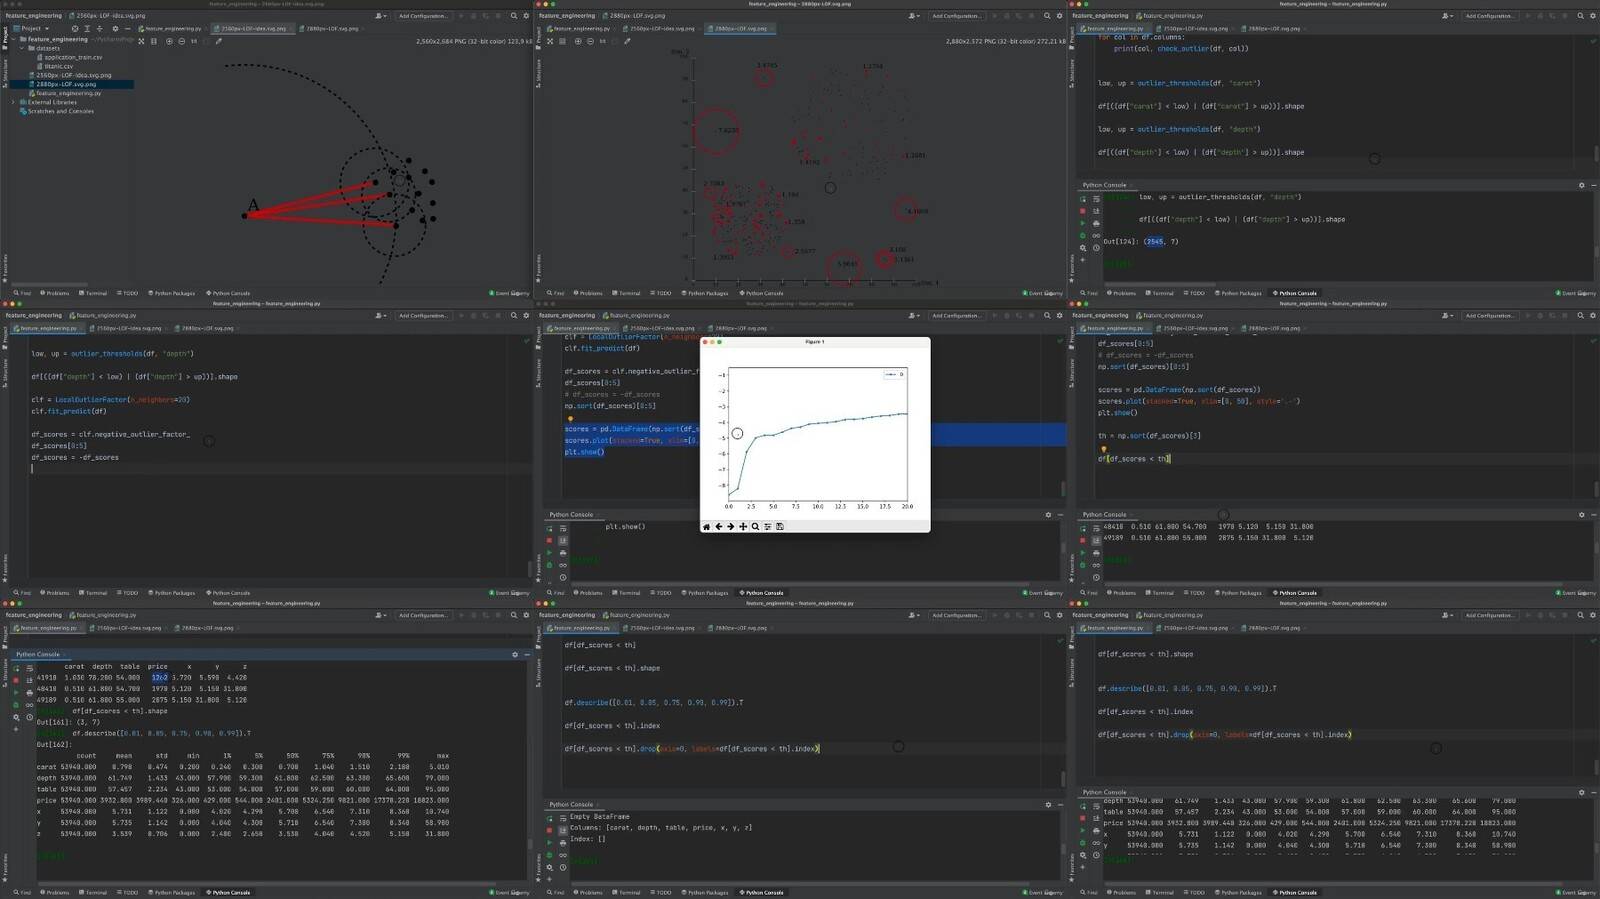1600x899 pixels.
Task: Select application_train.csv in Project tree
Action: point(70,57)
